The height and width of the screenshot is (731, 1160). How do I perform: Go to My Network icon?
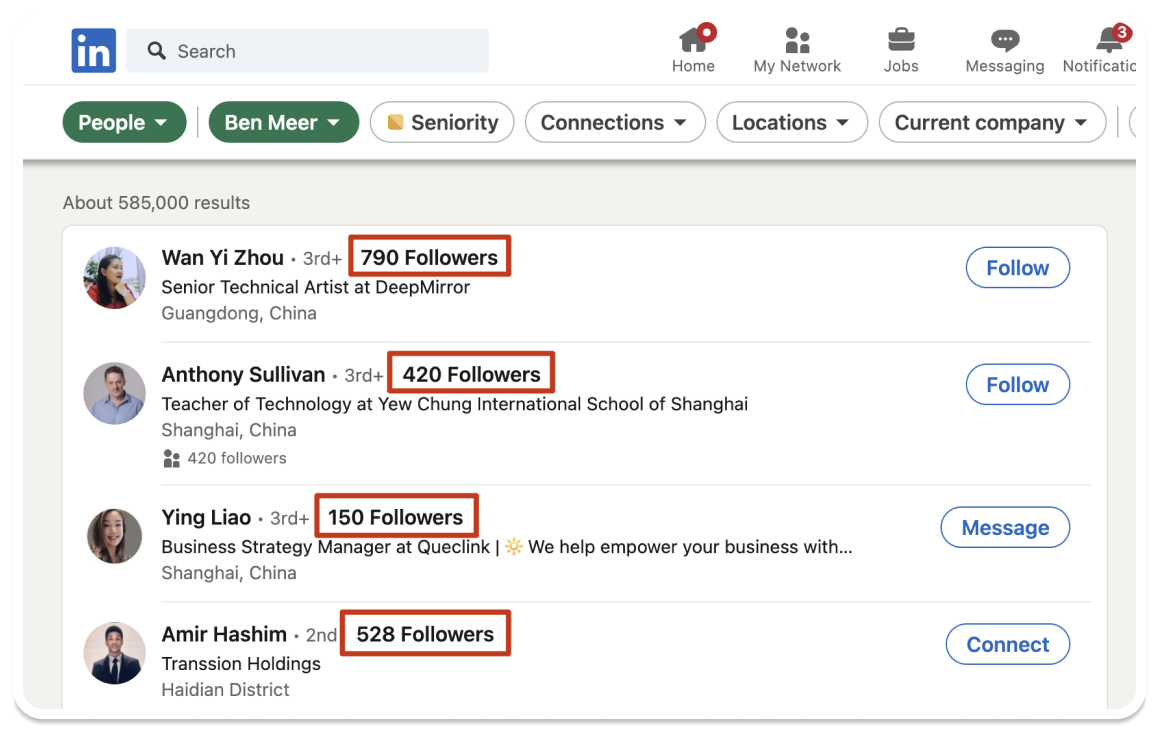(x=797, y=40)
